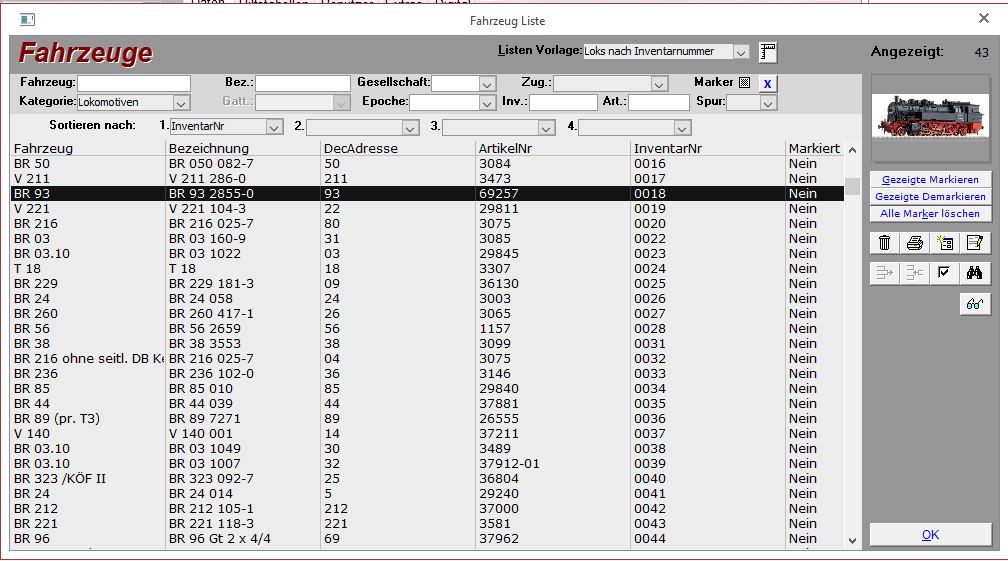
Task: Open the Zug dropdown
Action: [x=658, y=84]
